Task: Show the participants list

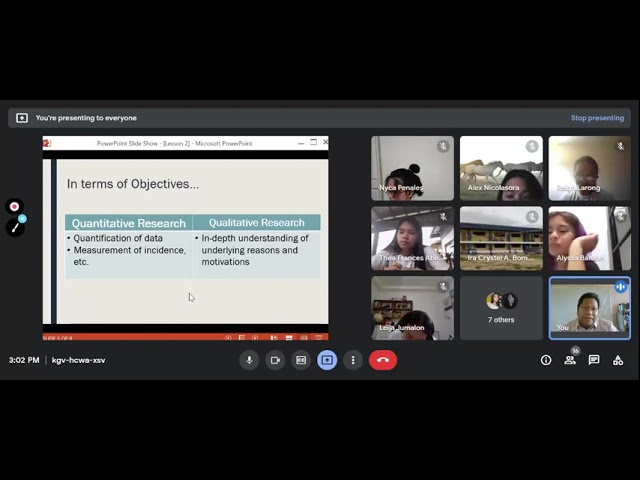Action: pyautogui.click(x=570, y=360)
